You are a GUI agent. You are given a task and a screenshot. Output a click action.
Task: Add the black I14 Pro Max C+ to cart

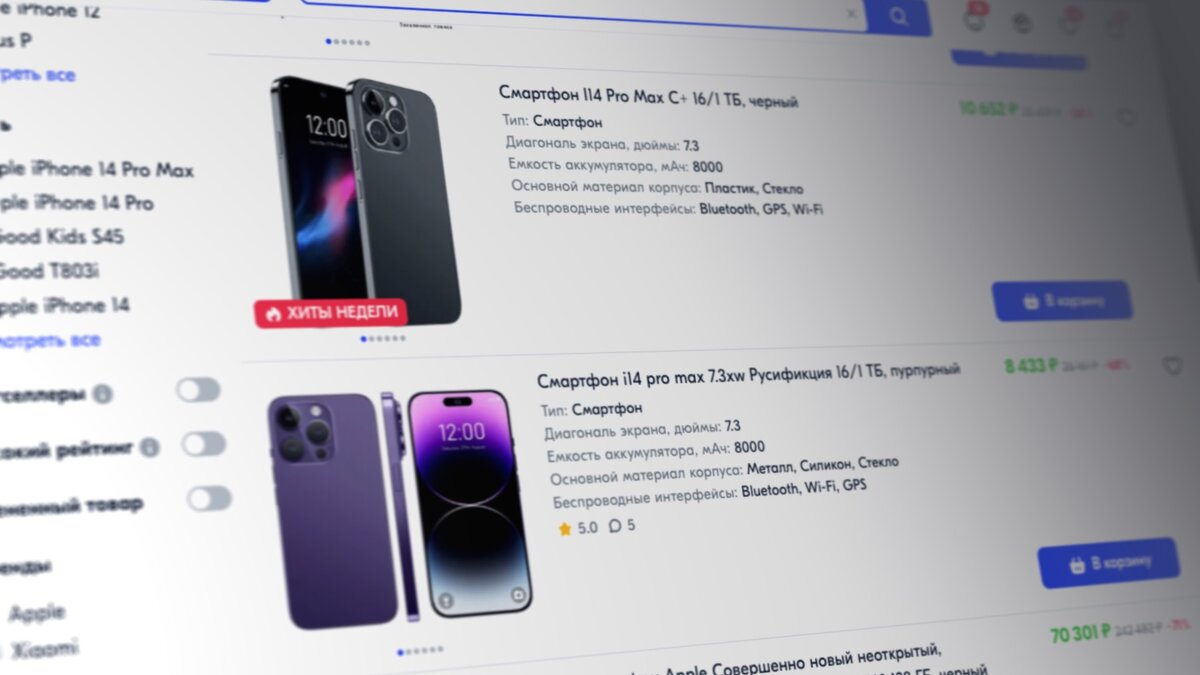[x=1062, y=300]
